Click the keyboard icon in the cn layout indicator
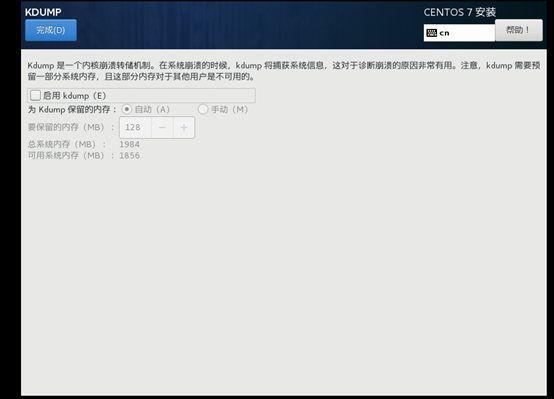554x399 pixels. tap(431, 33)
